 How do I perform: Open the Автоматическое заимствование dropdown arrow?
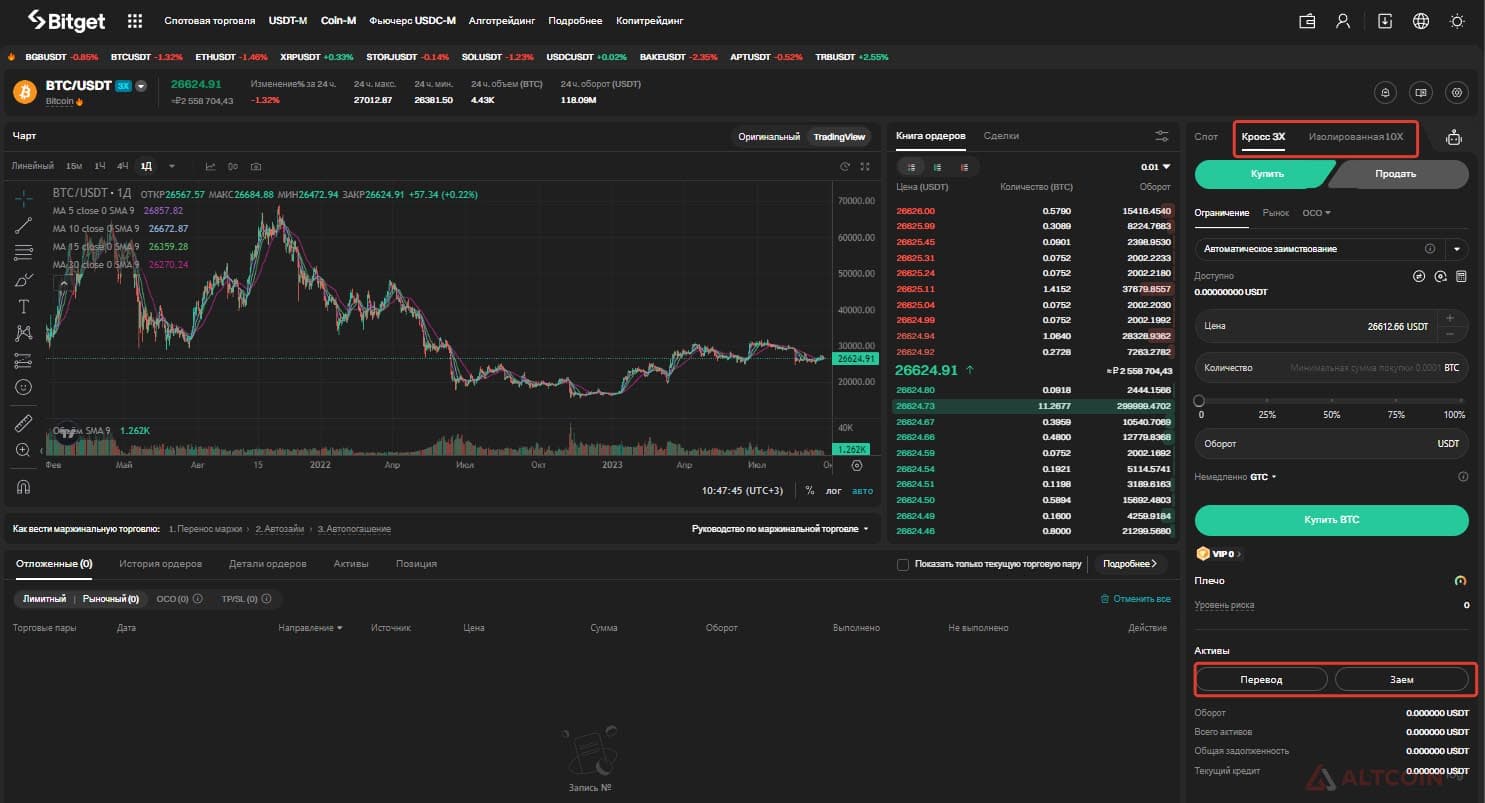click(x=1457, y=249)
